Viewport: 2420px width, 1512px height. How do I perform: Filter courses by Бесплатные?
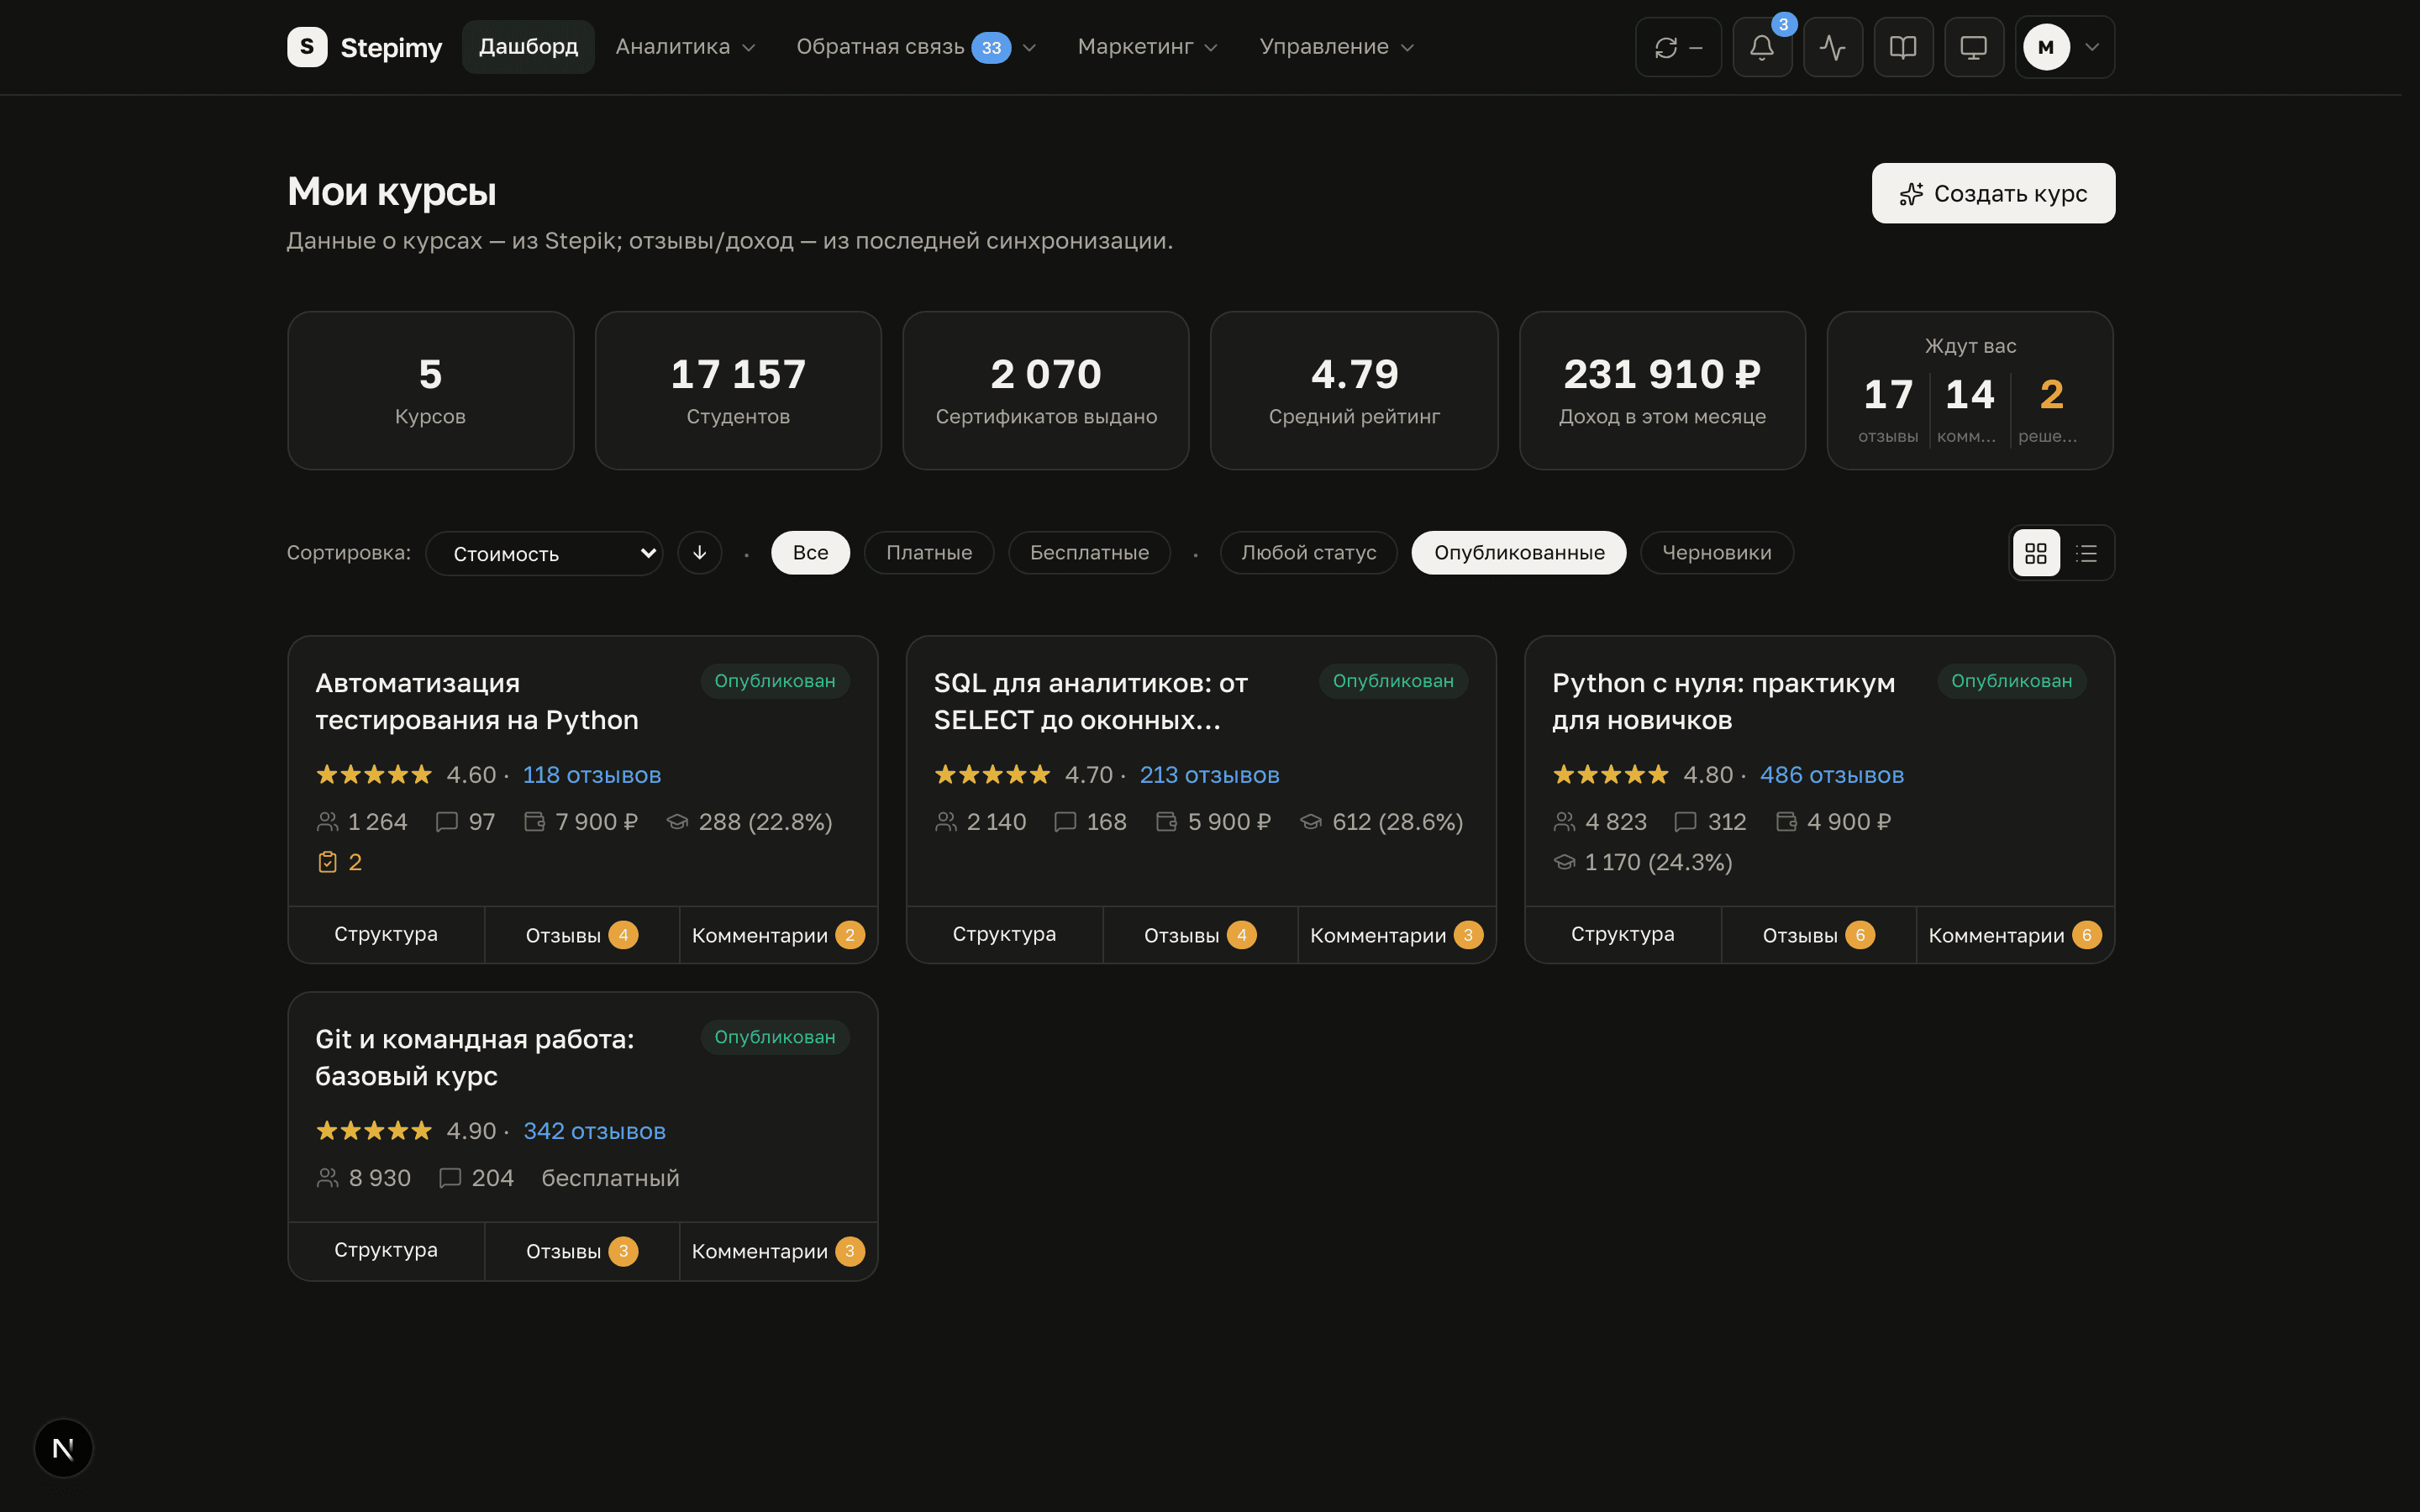(x=1089, y=553)
